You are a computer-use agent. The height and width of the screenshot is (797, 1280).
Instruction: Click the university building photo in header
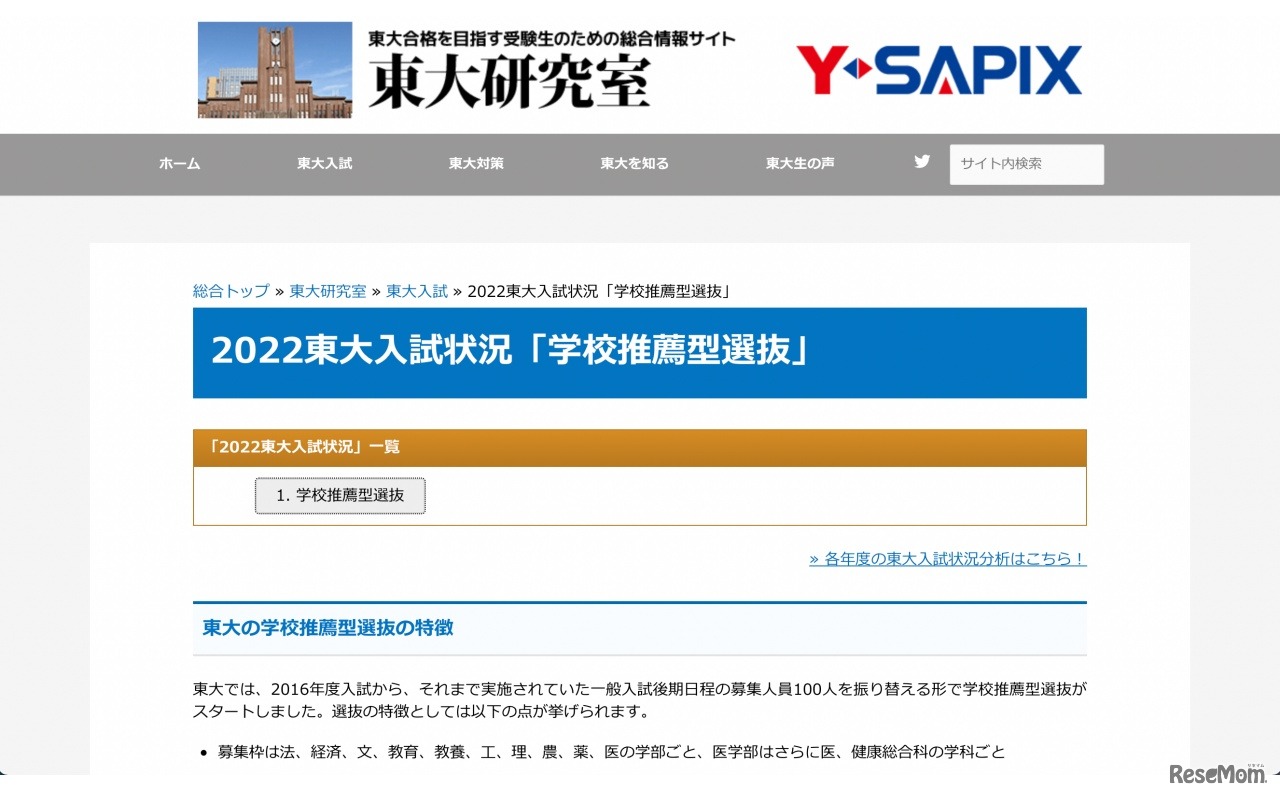[x=274, y=69]
